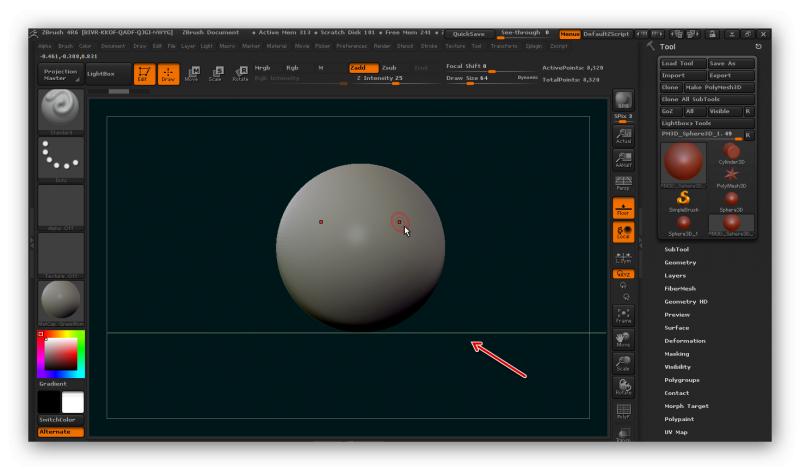This screenshot has width=800, height=470.
Task: Open the Zplugin menu
Action: (x=534, y=46)
